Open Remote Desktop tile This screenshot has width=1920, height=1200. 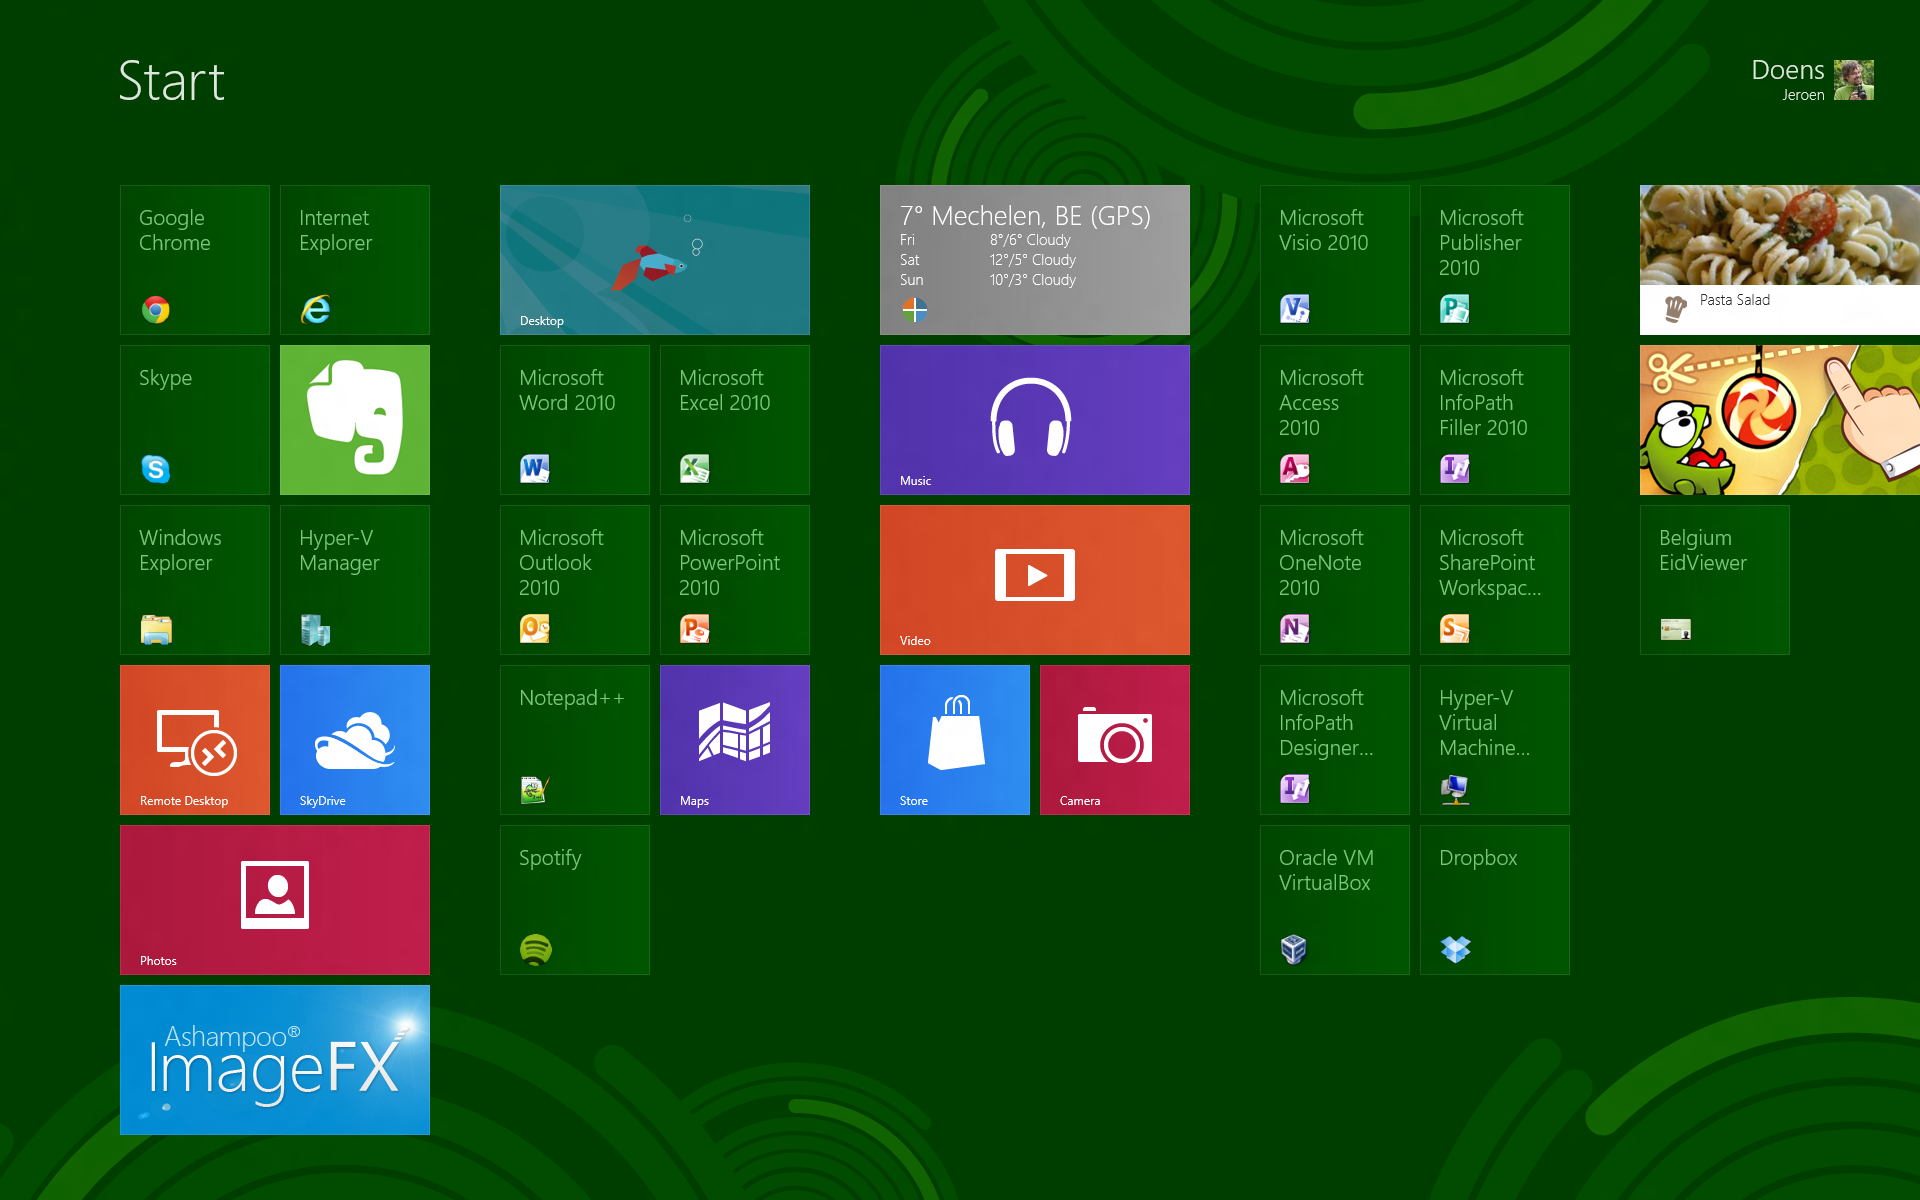[195, 740]
